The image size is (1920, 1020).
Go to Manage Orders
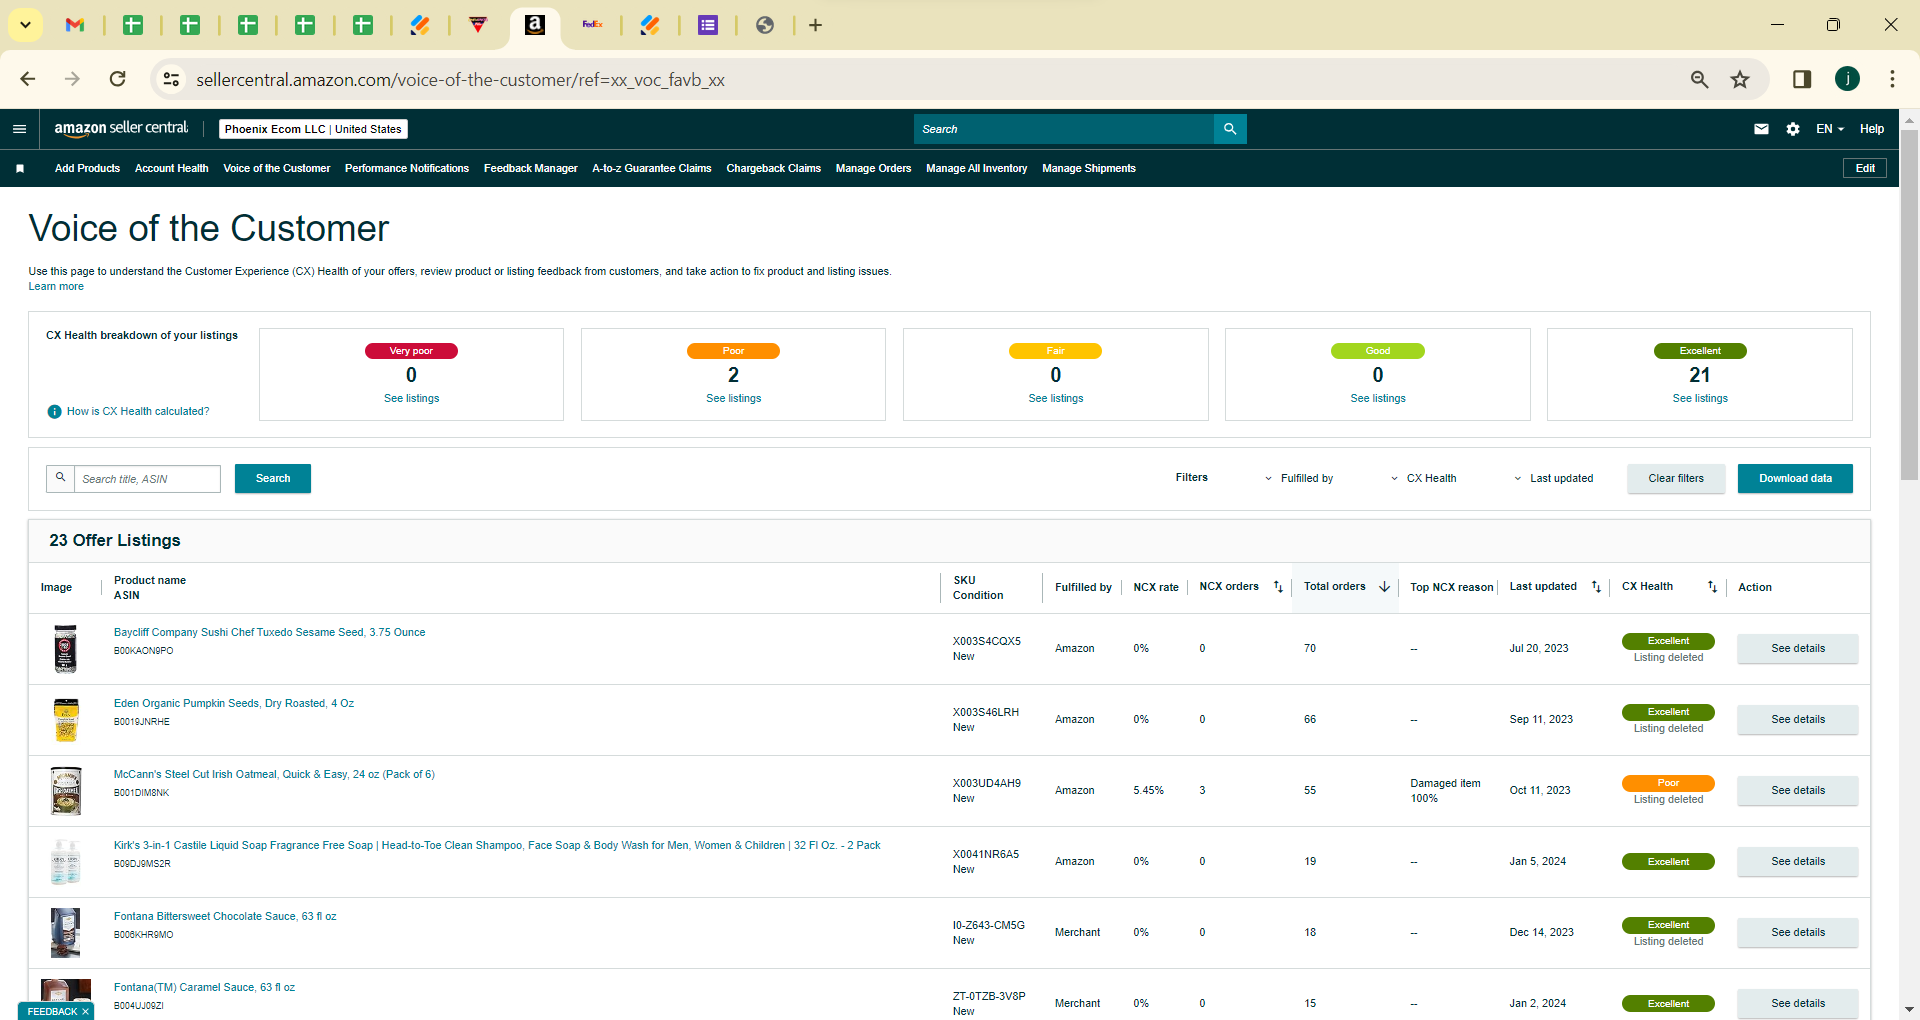tap(874, 169)
